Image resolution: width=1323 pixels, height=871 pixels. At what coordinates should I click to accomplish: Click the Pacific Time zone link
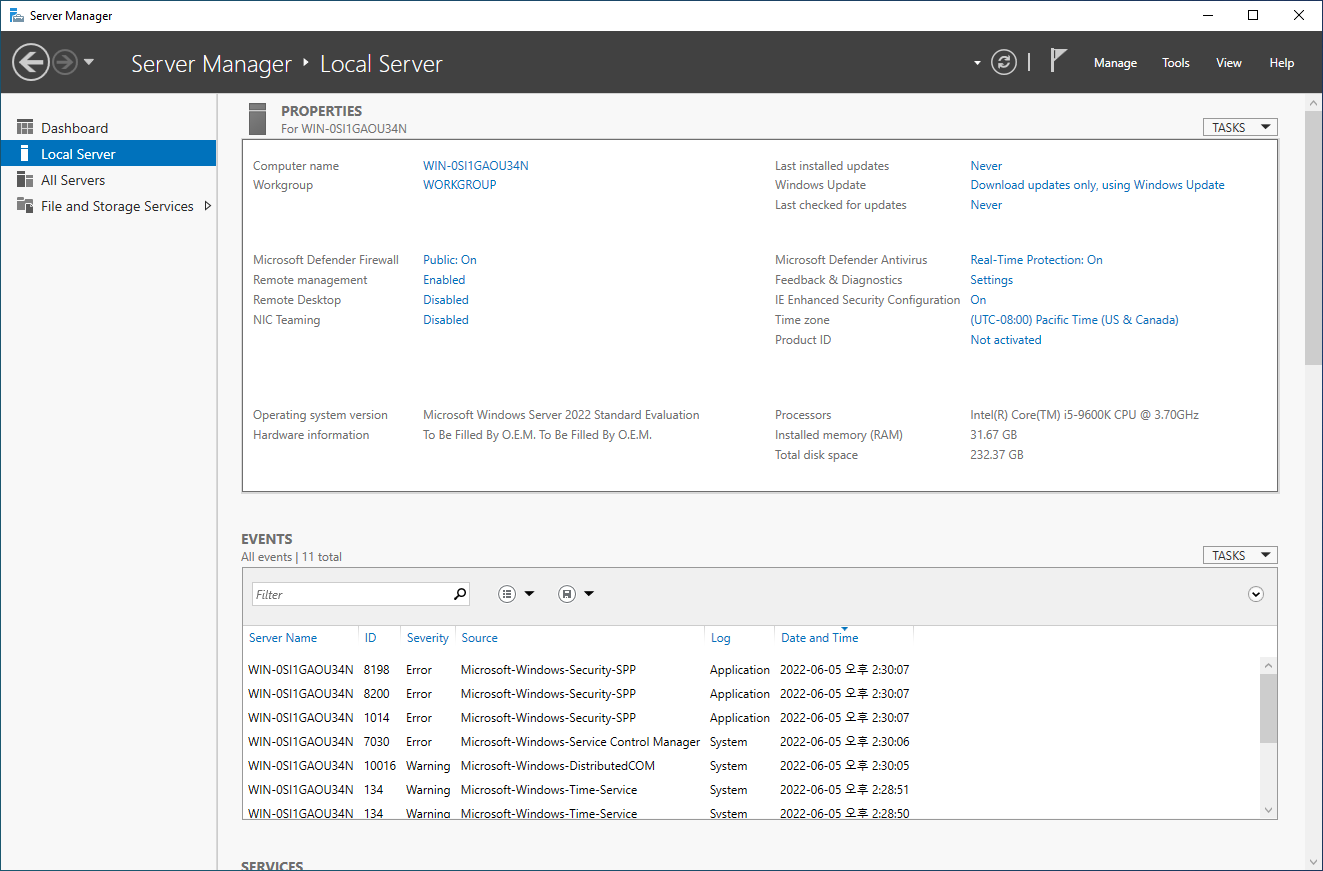point(1074,320)
